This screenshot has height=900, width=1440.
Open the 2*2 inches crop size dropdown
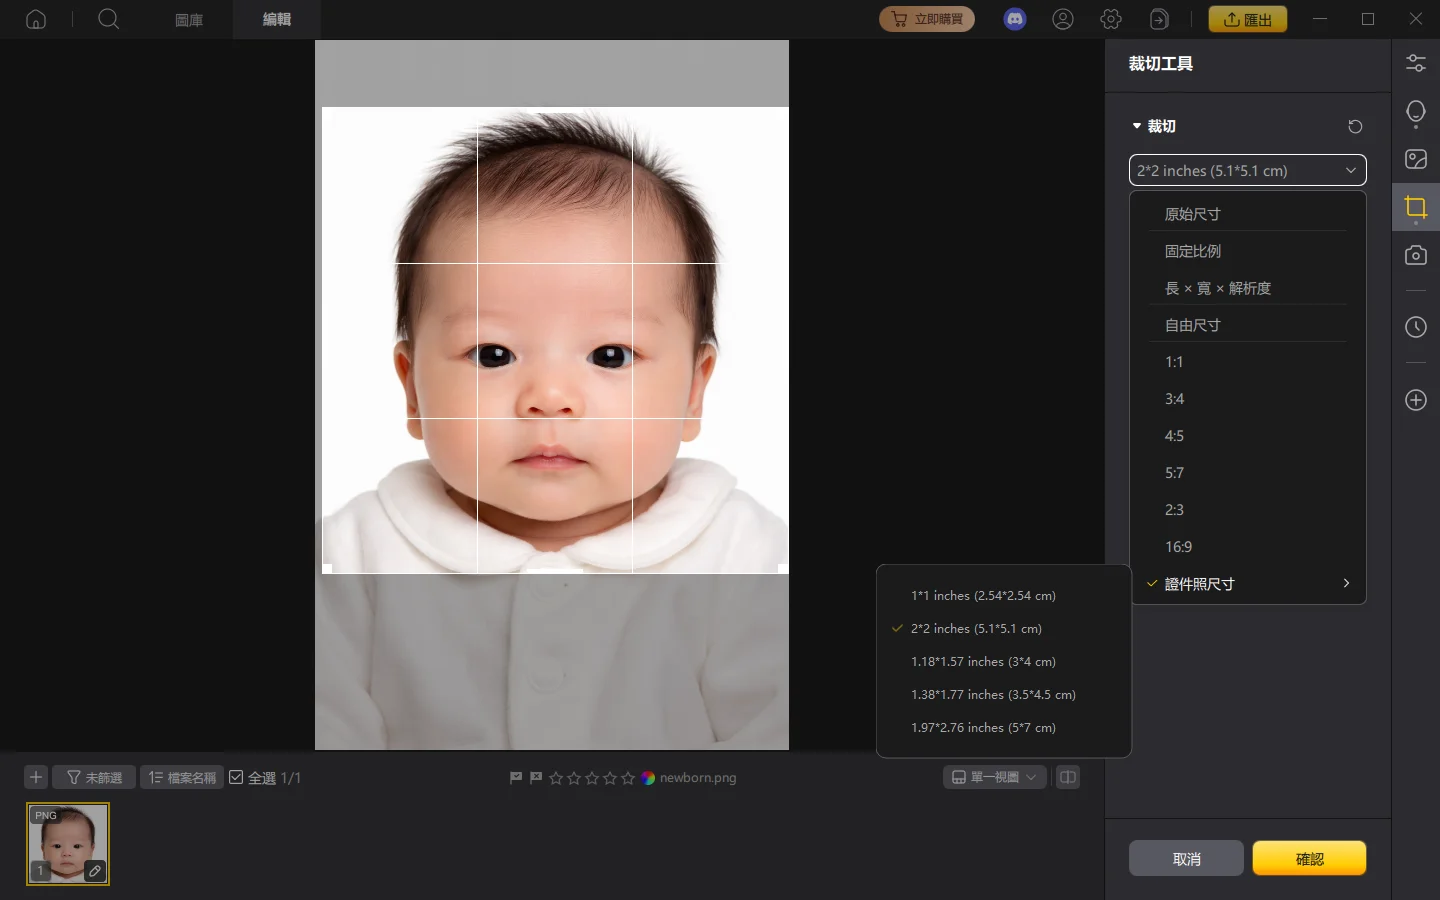point(1247,170)
